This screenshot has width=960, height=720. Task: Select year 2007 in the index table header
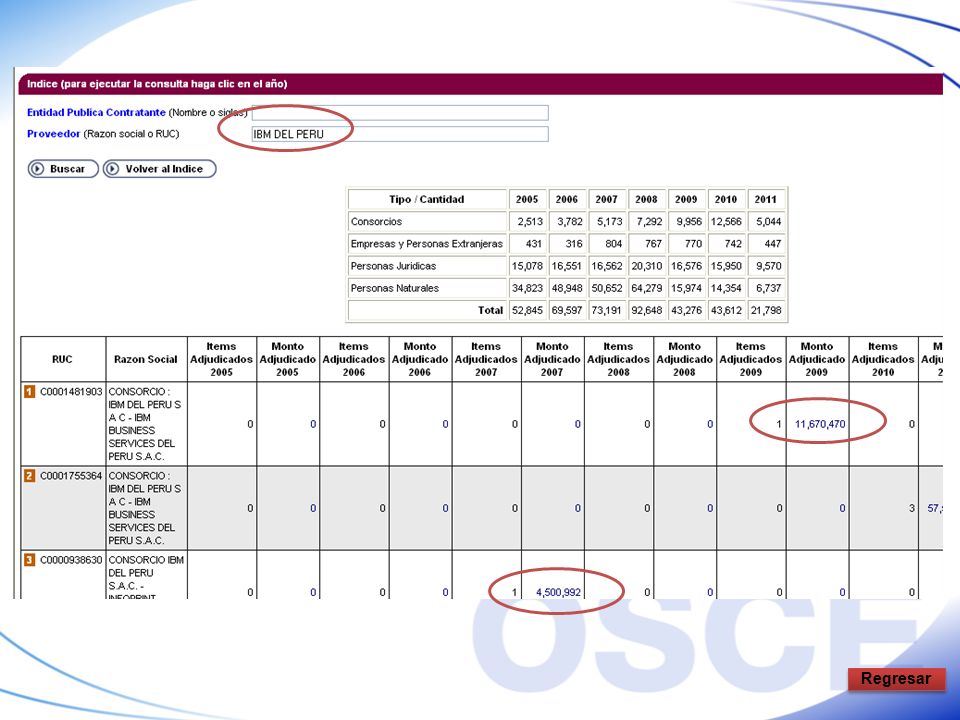[606, 200]
